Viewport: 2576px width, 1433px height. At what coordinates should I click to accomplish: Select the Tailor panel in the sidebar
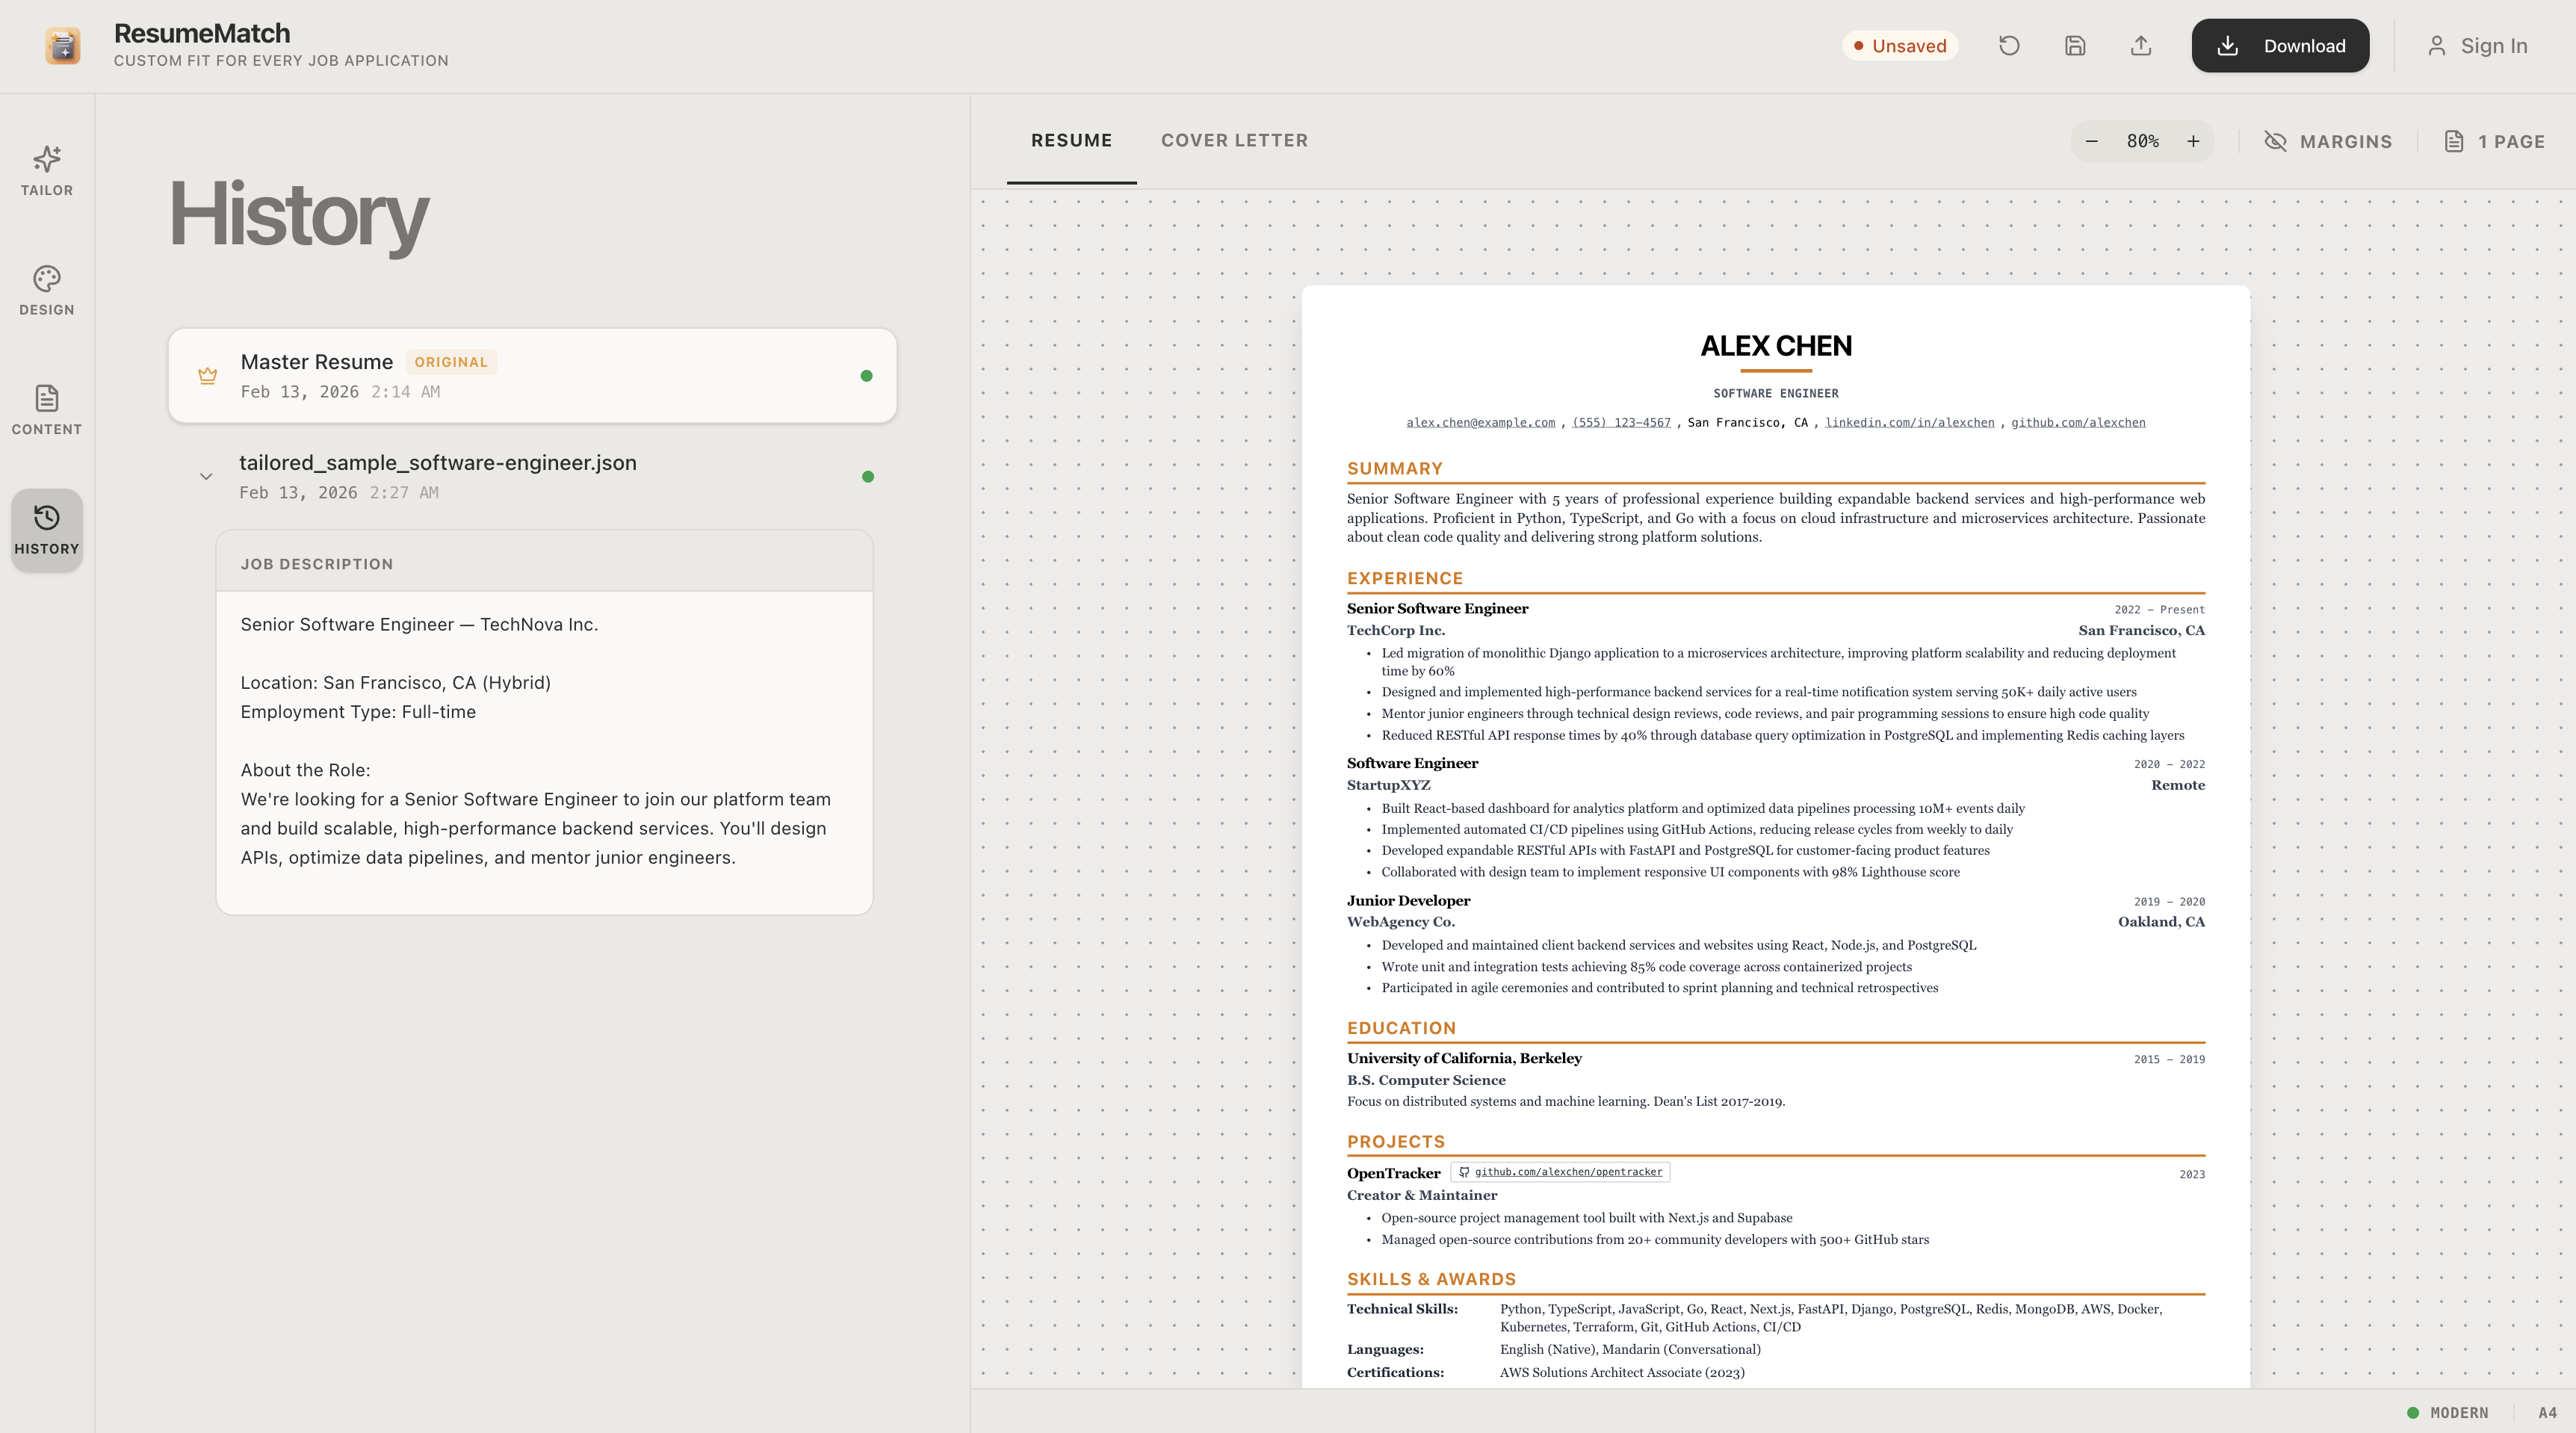click(46, 170)
